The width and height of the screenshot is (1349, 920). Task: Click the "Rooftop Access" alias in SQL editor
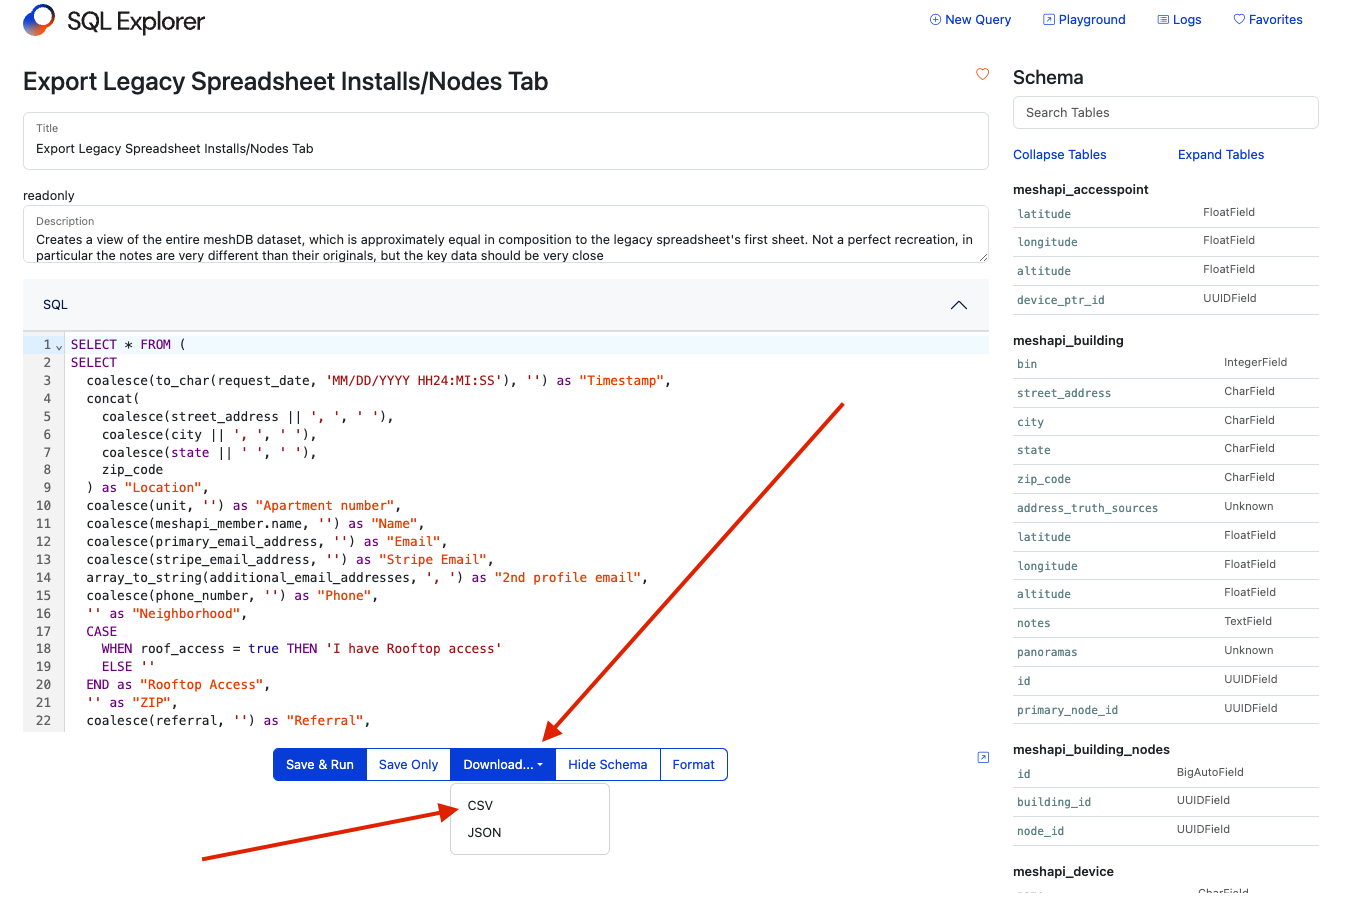tap(201, 685)
